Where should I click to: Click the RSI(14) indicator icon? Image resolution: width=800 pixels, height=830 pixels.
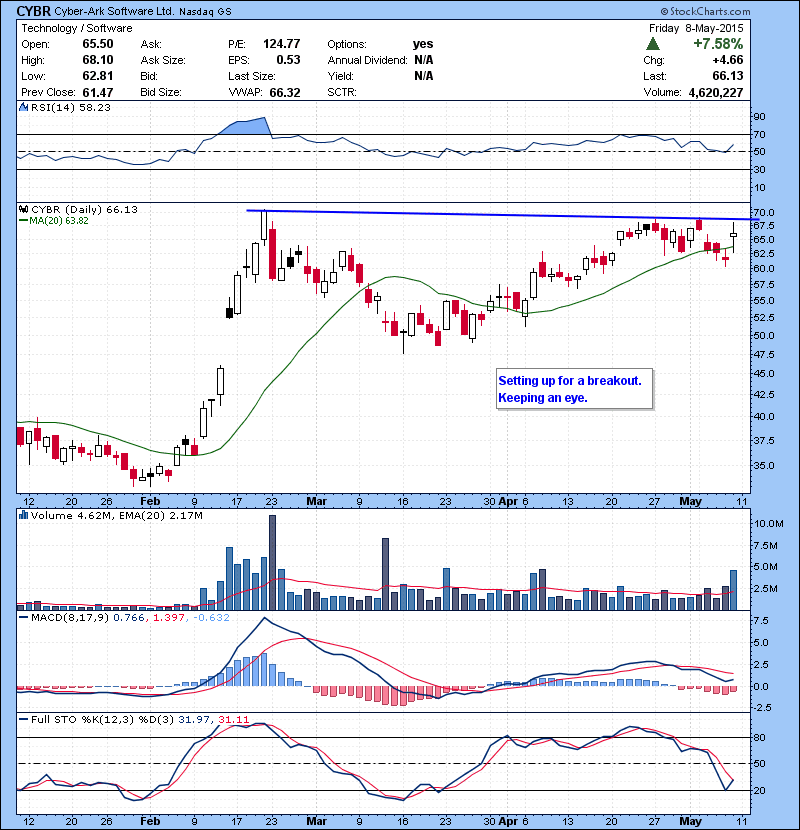point(23,107)
